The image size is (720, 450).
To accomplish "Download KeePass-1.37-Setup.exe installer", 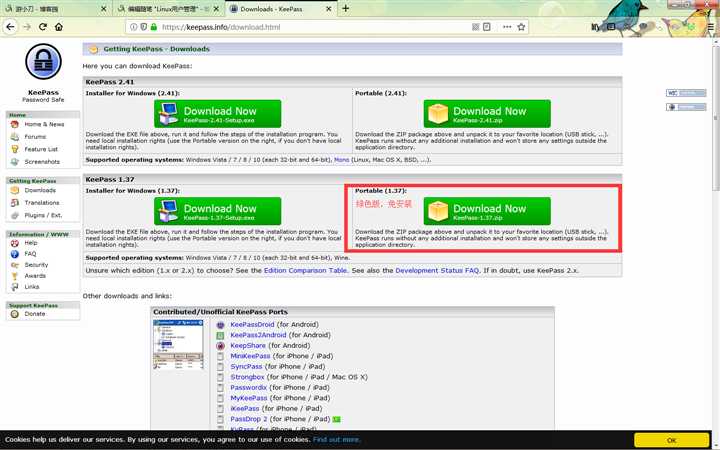I will 217,211.
